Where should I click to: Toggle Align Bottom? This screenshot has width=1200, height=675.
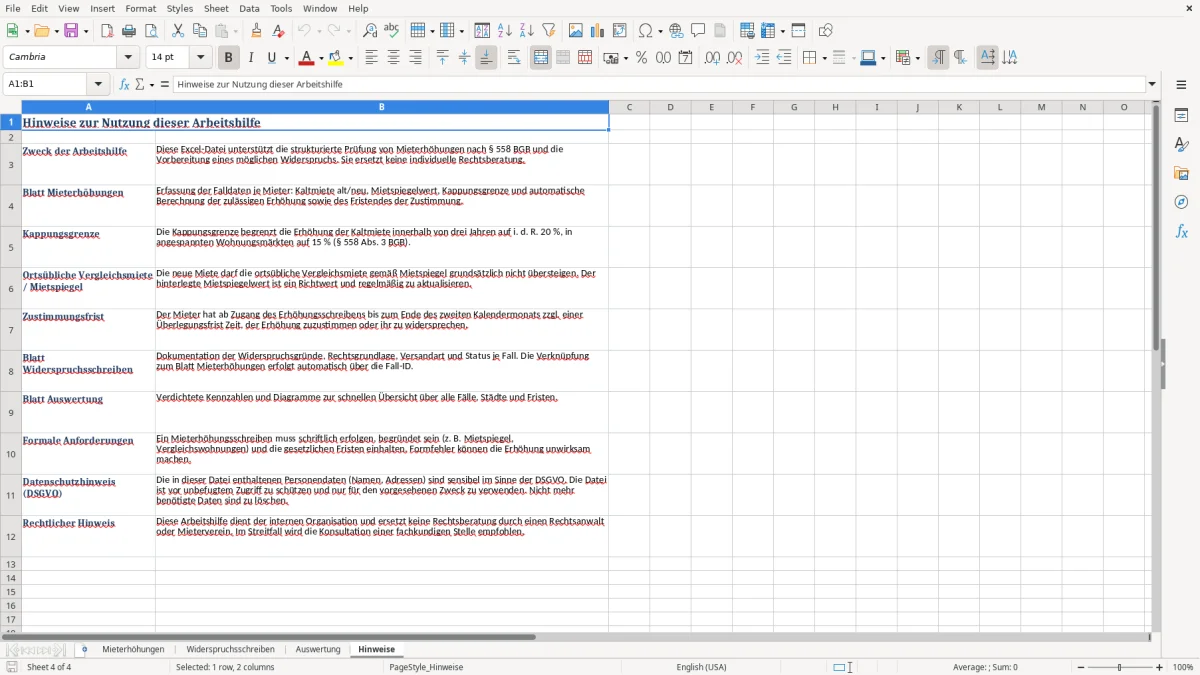point(486,58)
